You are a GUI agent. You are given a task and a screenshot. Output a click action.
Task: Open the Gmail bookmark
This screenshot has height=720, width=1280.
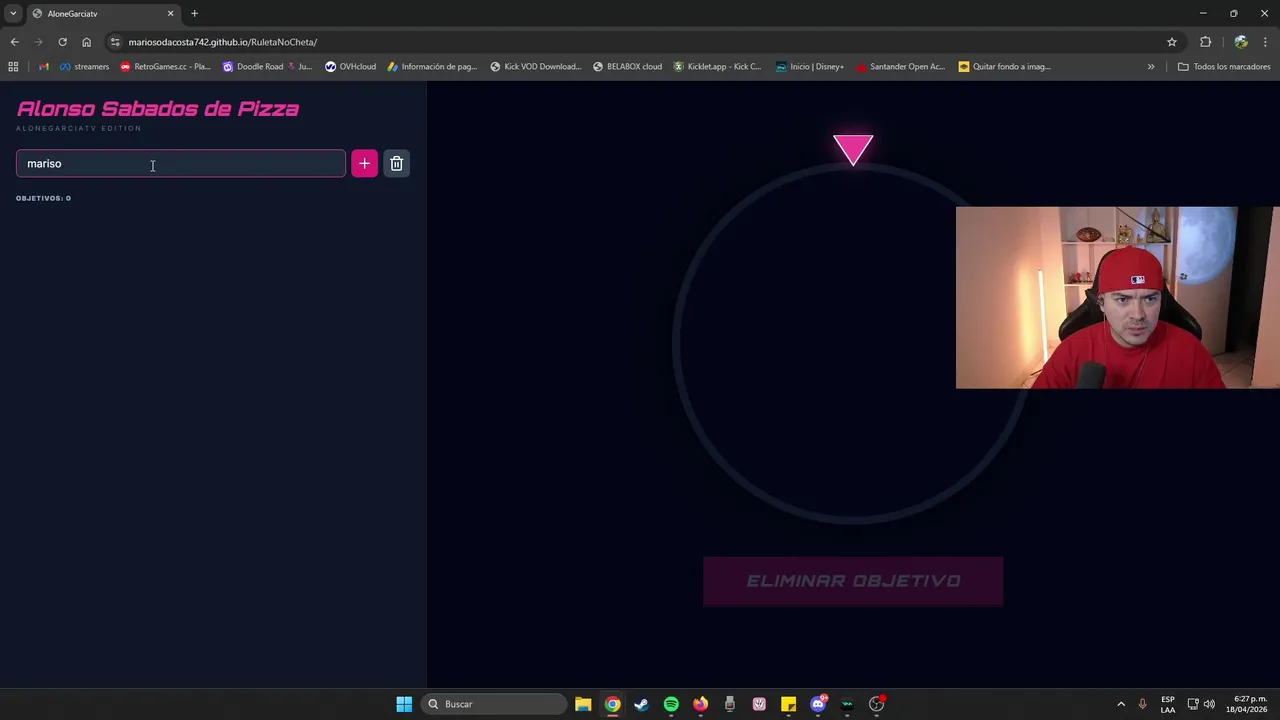(x=43, y=67)
